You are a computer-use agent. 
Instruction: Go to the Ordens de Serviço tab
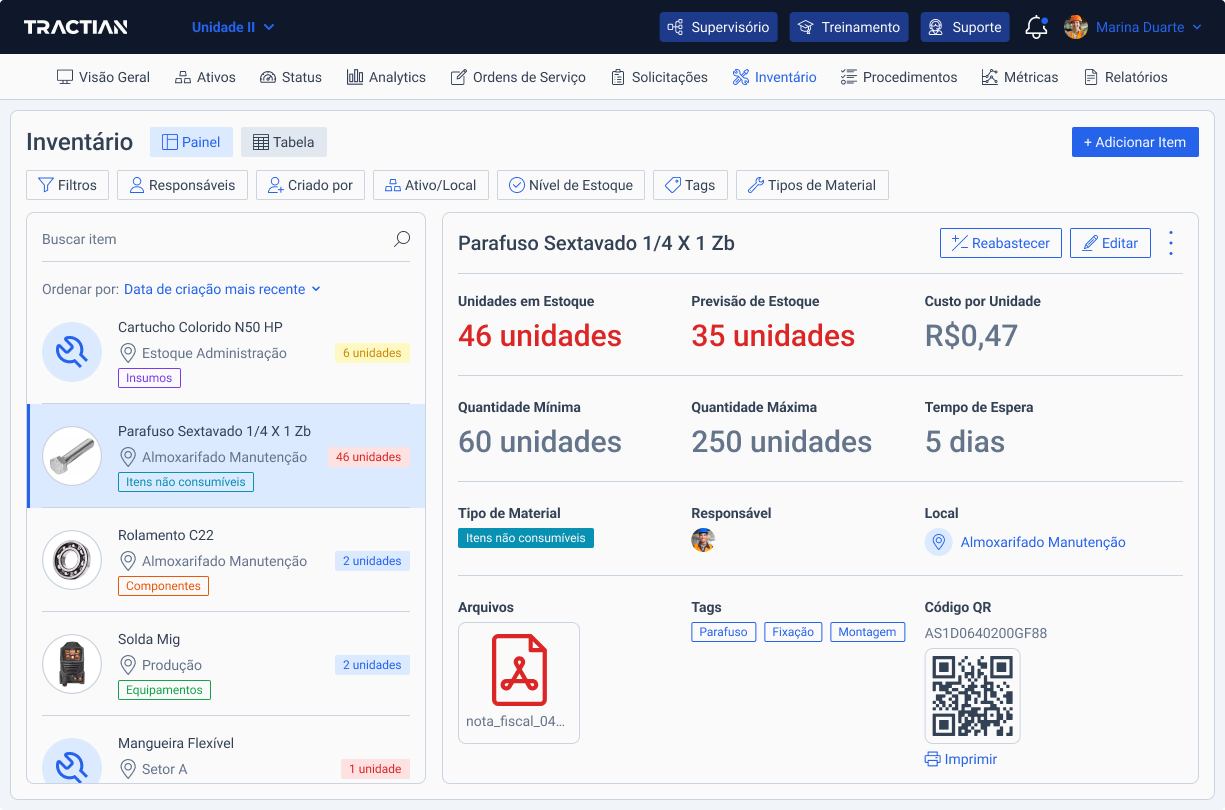pyautogui.click(x=518, y=77)
